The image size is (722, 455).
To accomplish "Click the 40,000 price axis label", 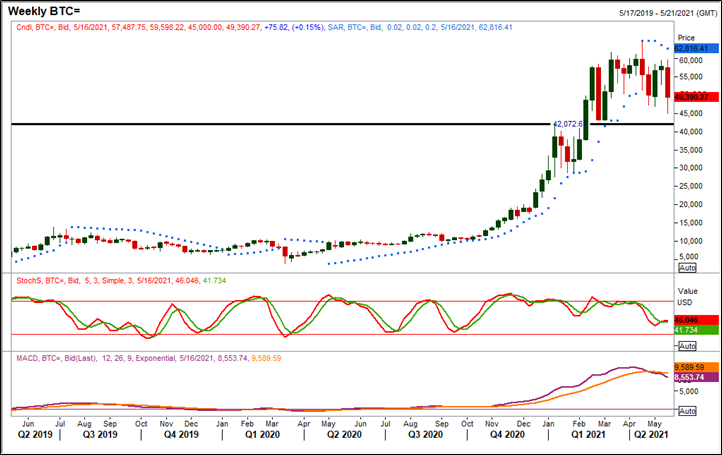I will click(691, 132).
